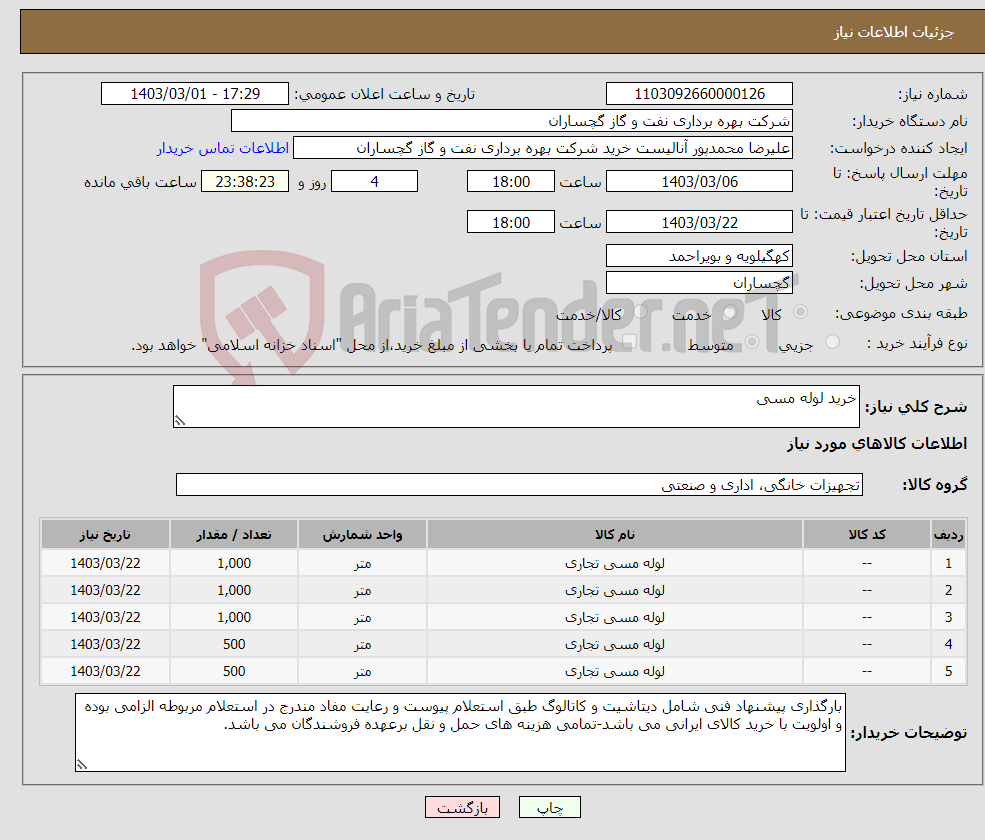Click the response deadline date 1403/03/06
This screenshot has width=985, height=840.
click(x=699, y=182)
